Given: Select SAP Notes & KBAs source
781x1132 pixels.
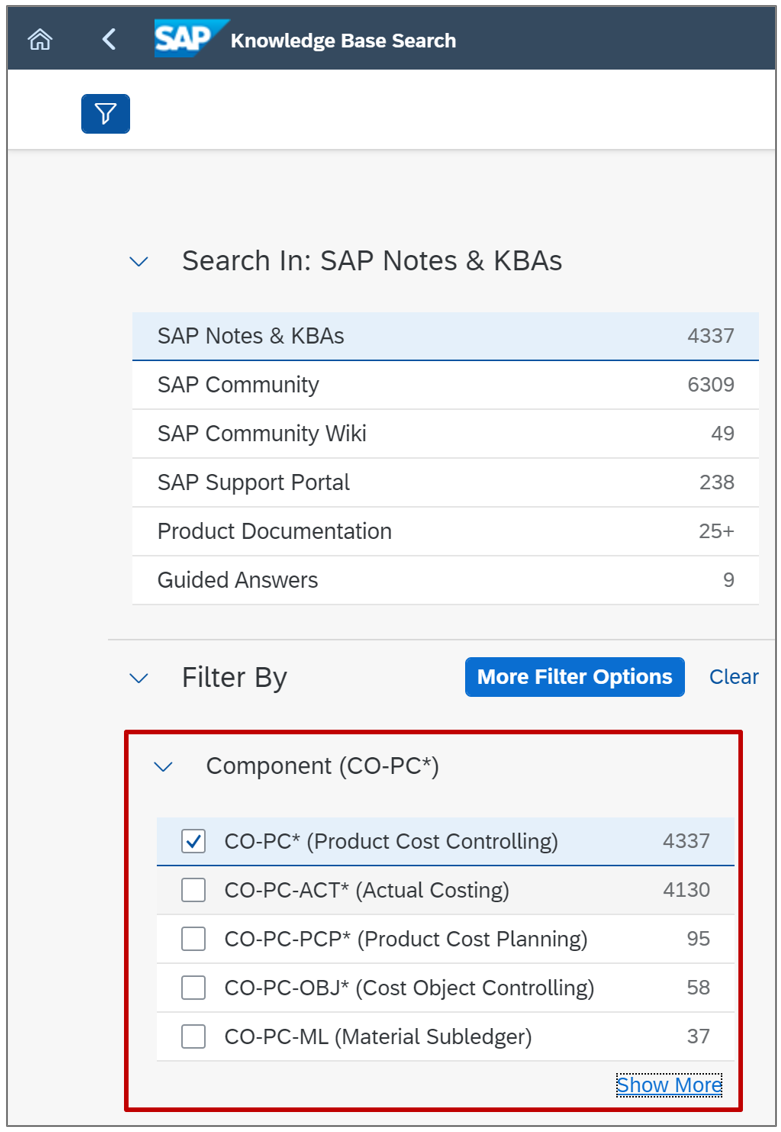Looking at the screenshot, I should 445,336.
